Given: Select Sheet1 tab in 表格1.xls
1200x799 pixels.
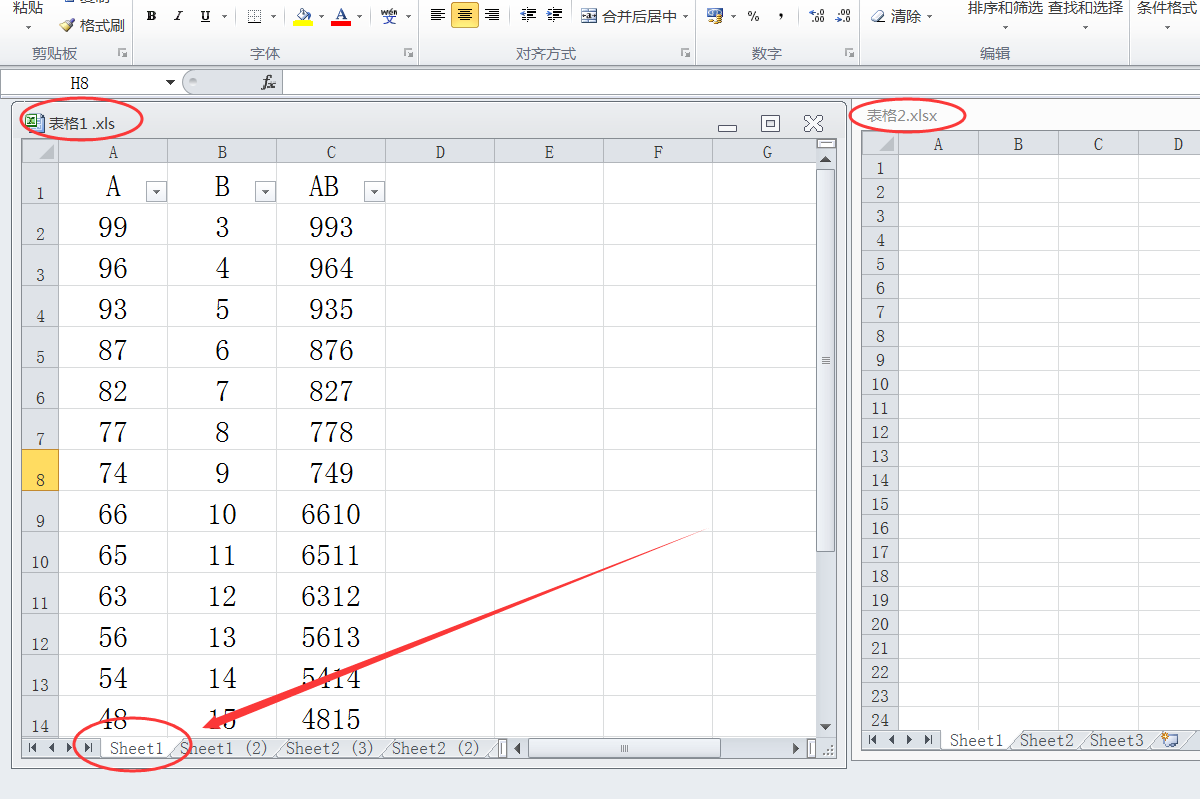Looking at the screenshot, I should [135, 748].
